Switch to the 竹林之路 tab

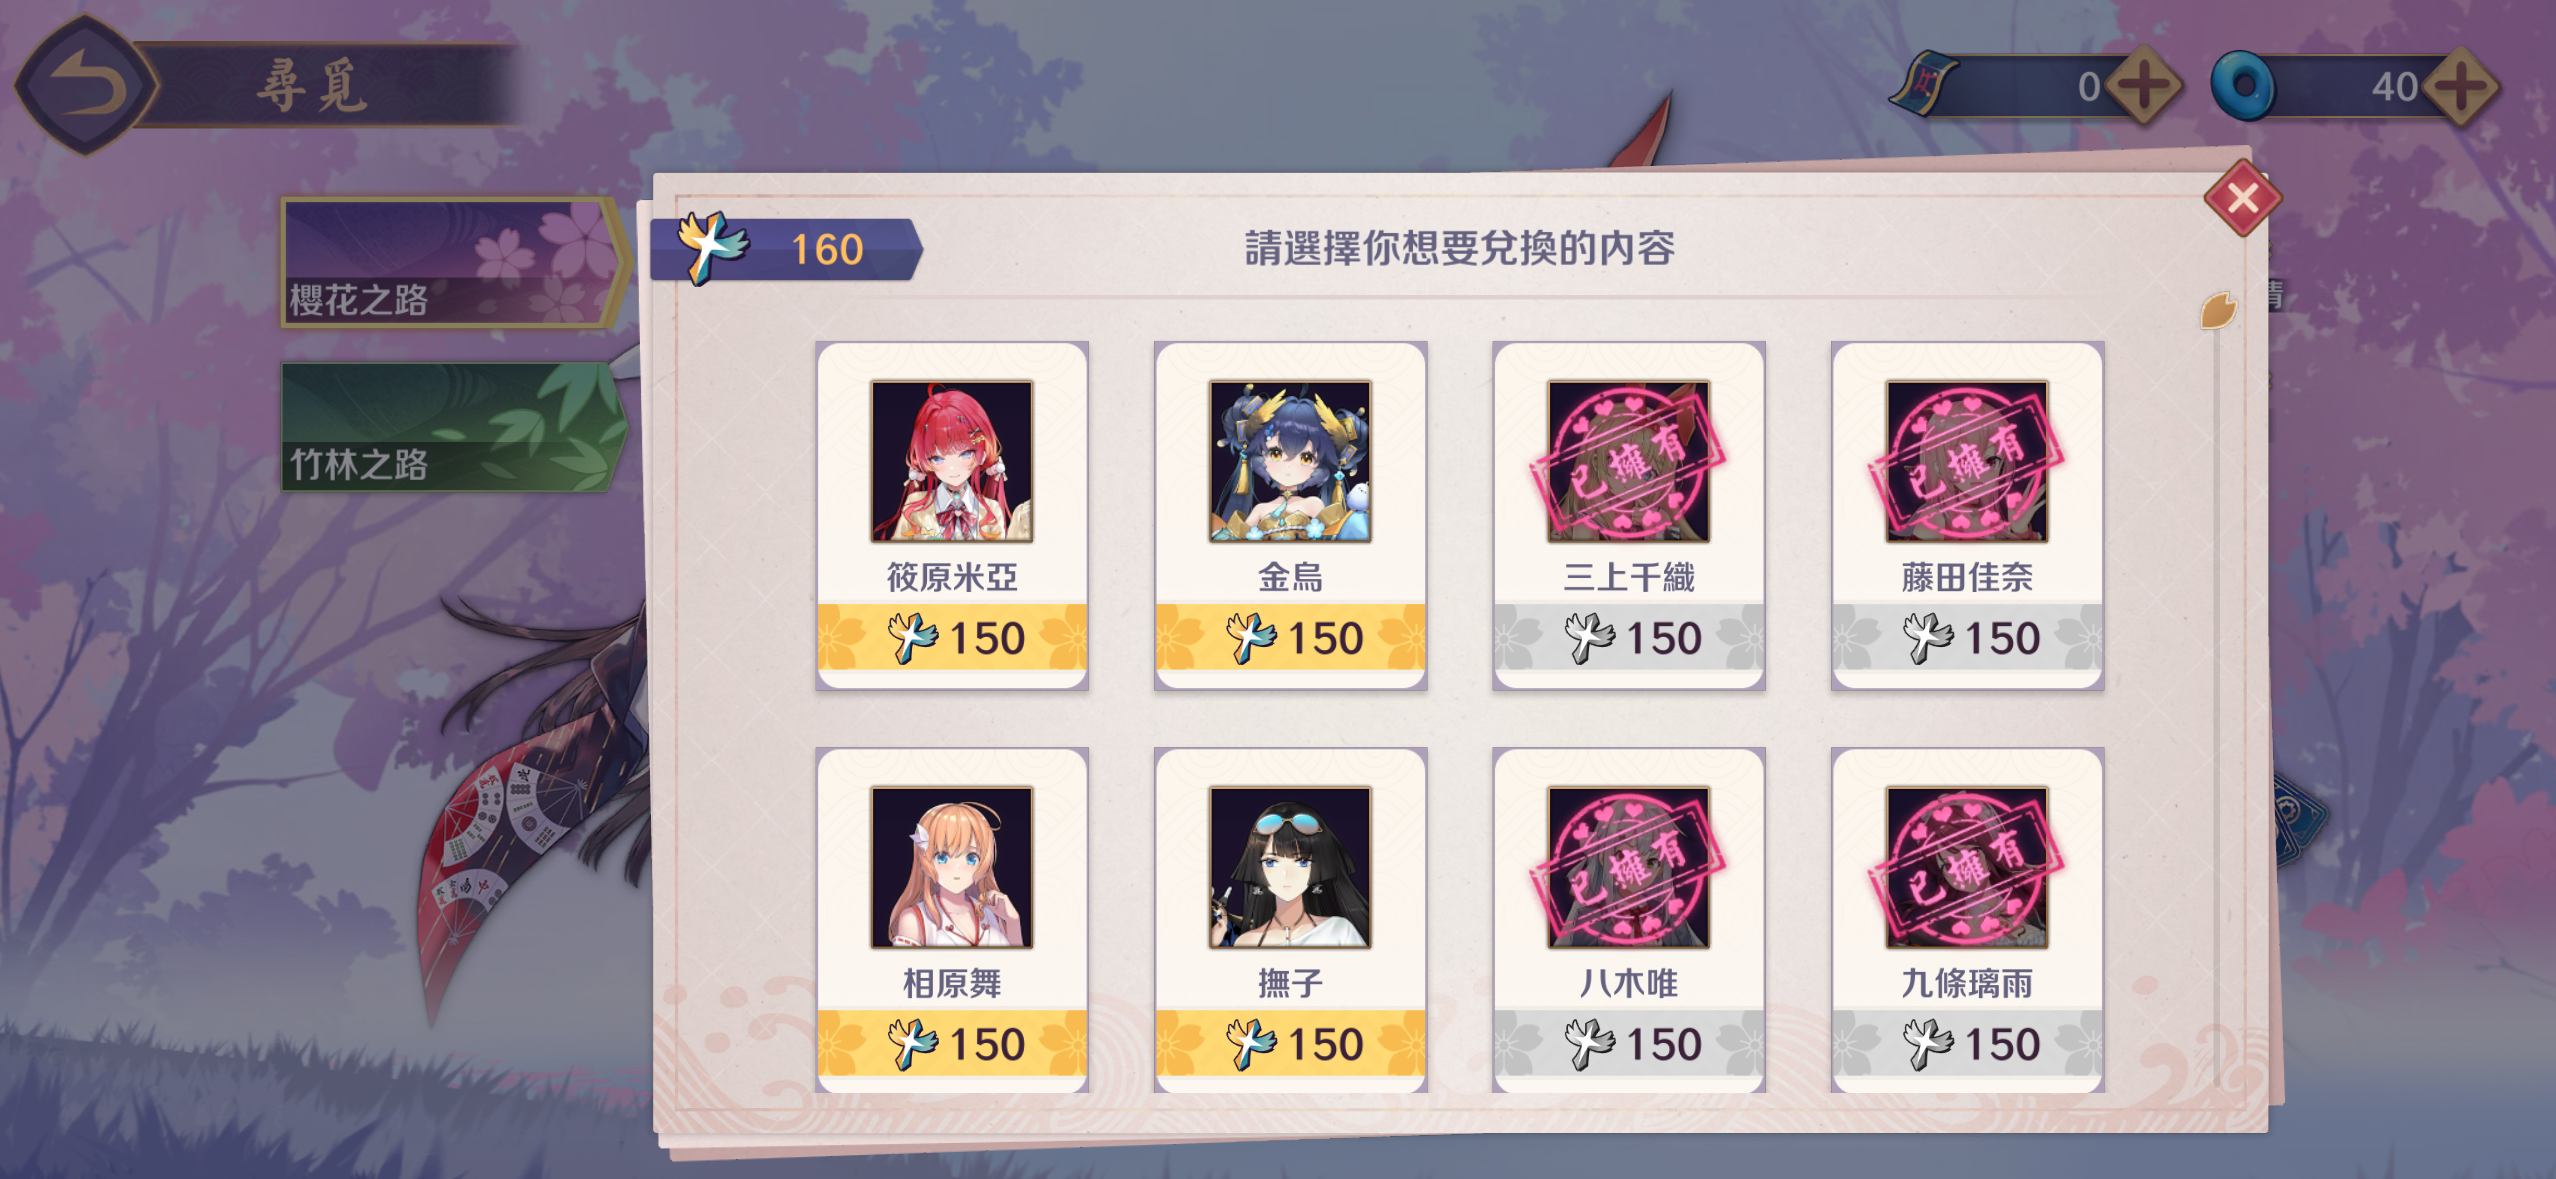(455, 427)
